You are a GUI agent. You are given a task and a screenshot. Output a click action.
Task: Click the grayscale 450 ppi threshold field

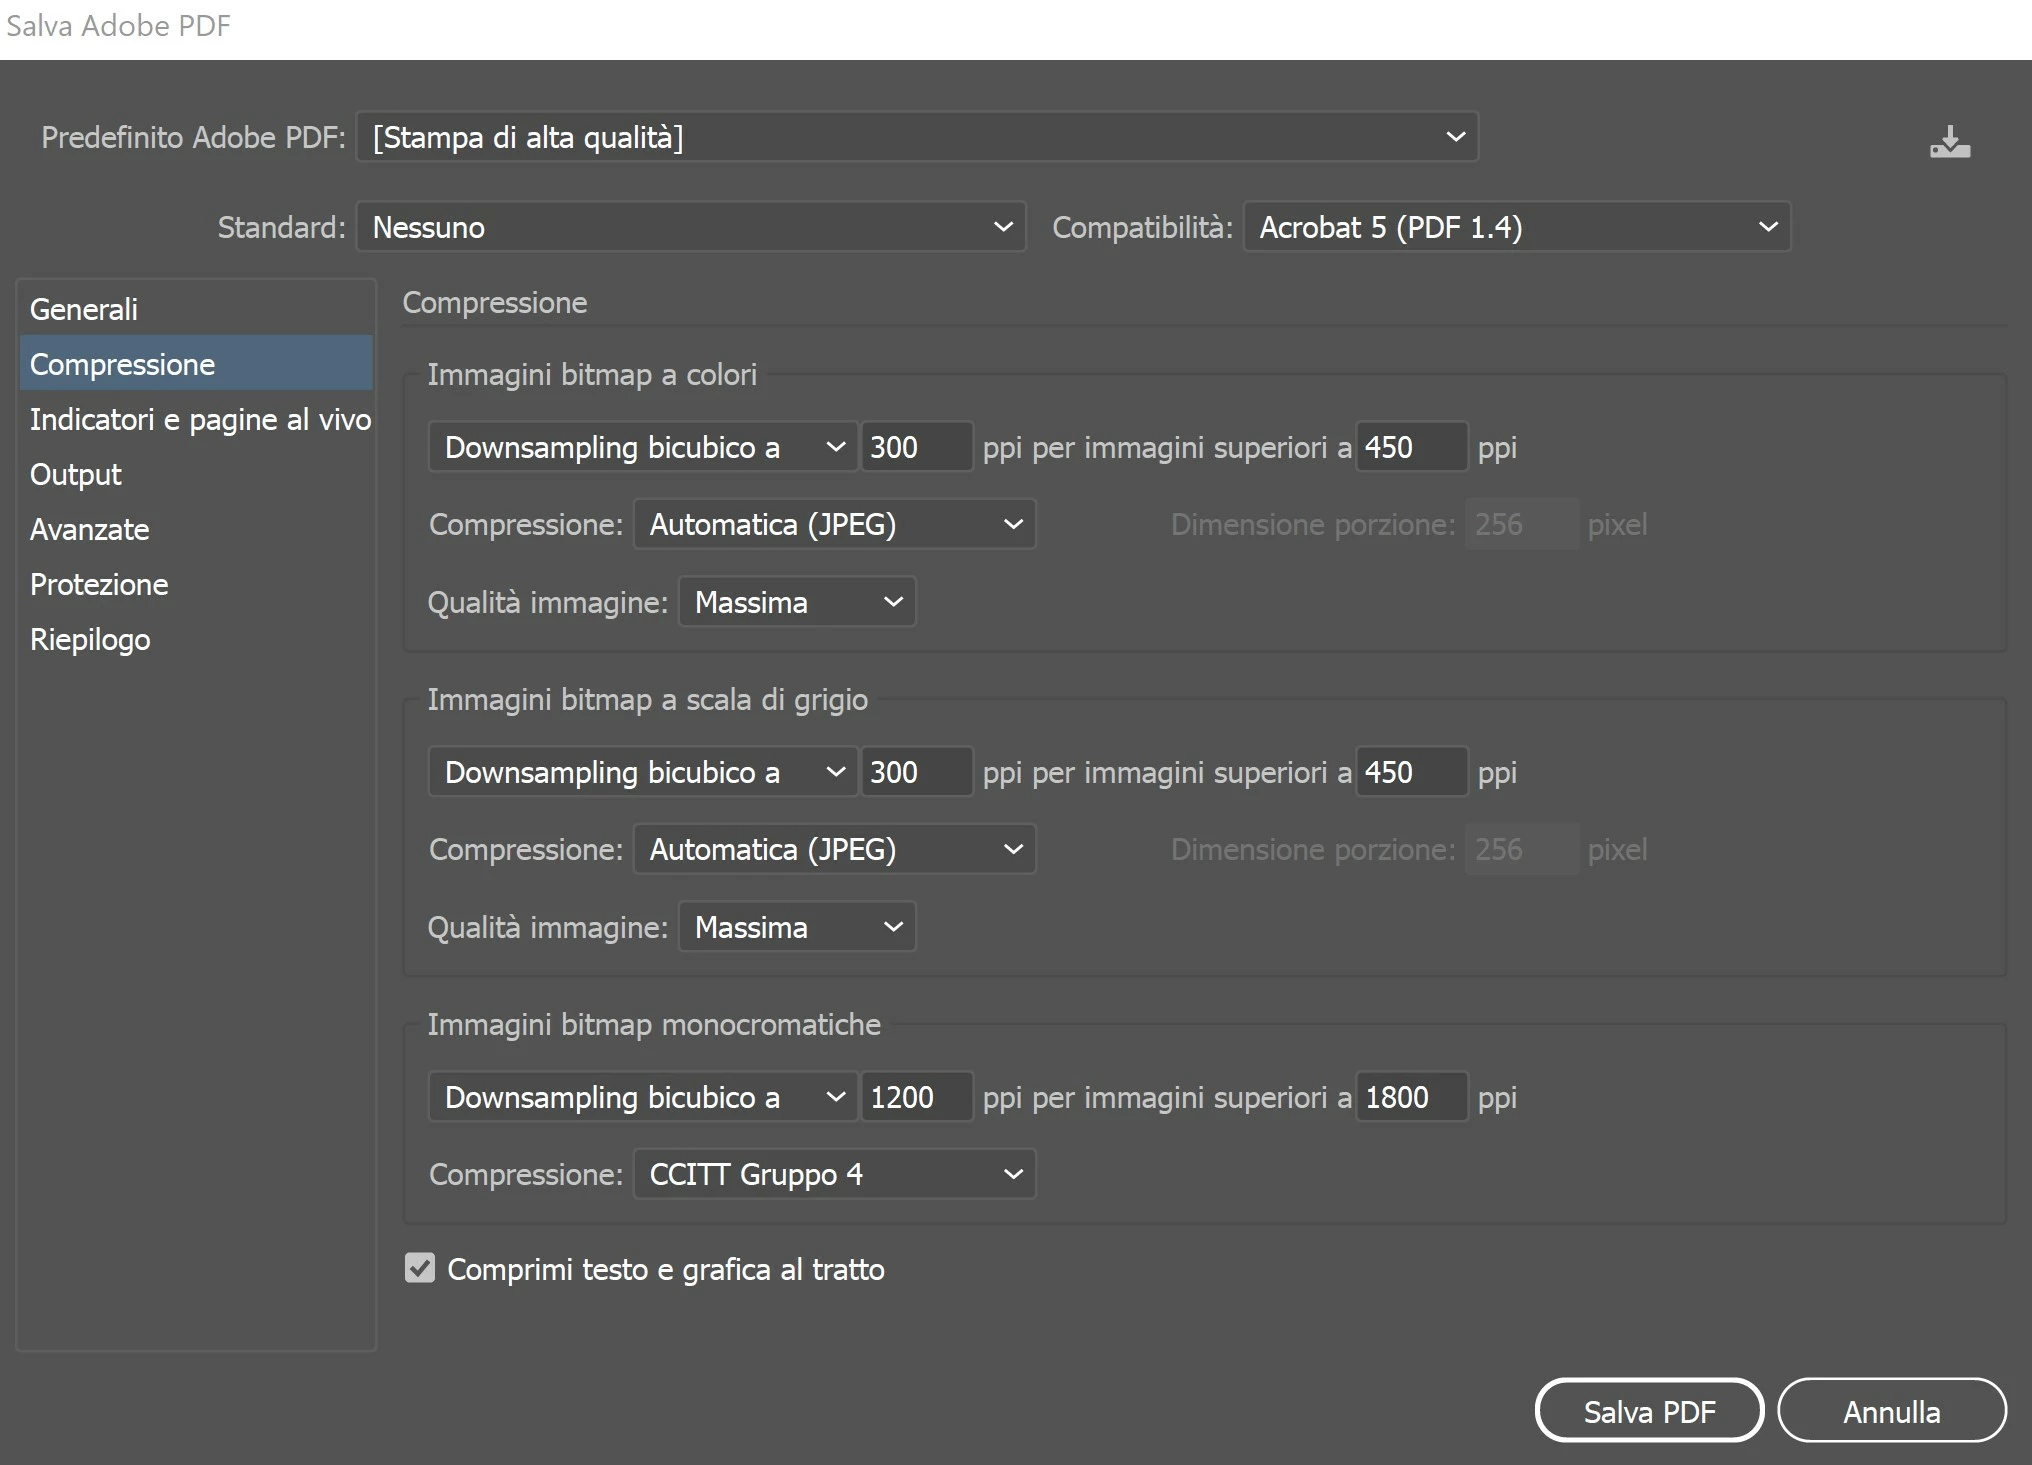point(1410,772)
